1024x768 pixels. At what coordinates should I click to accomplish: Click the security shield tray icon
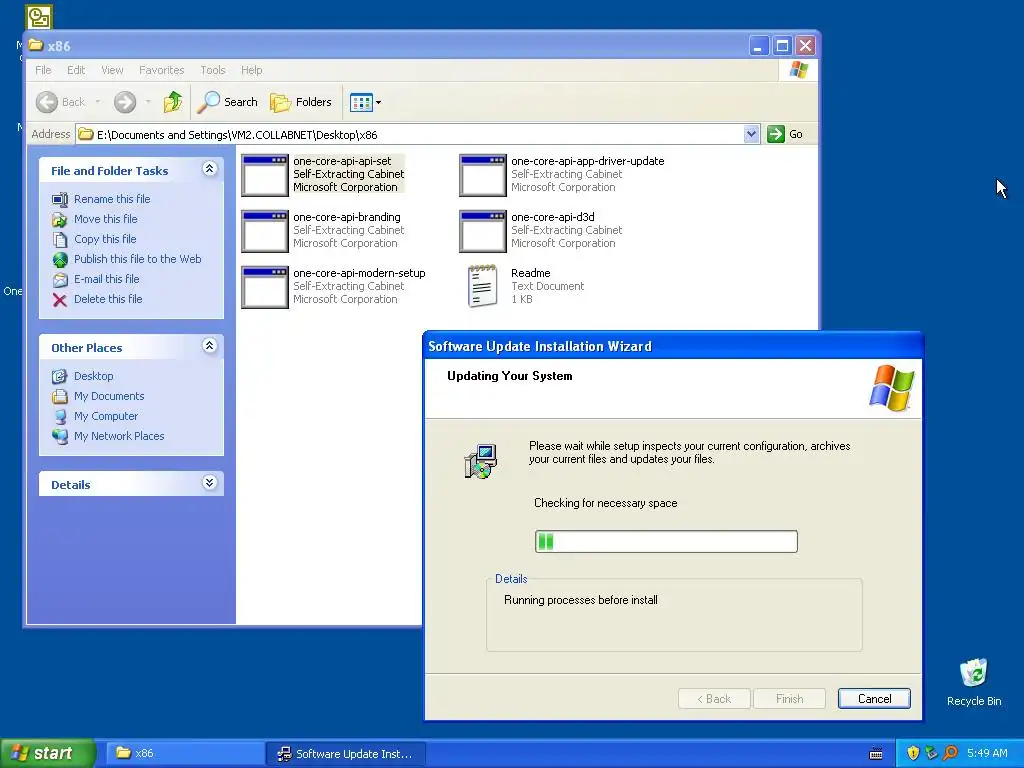click(x=913, y=753)
